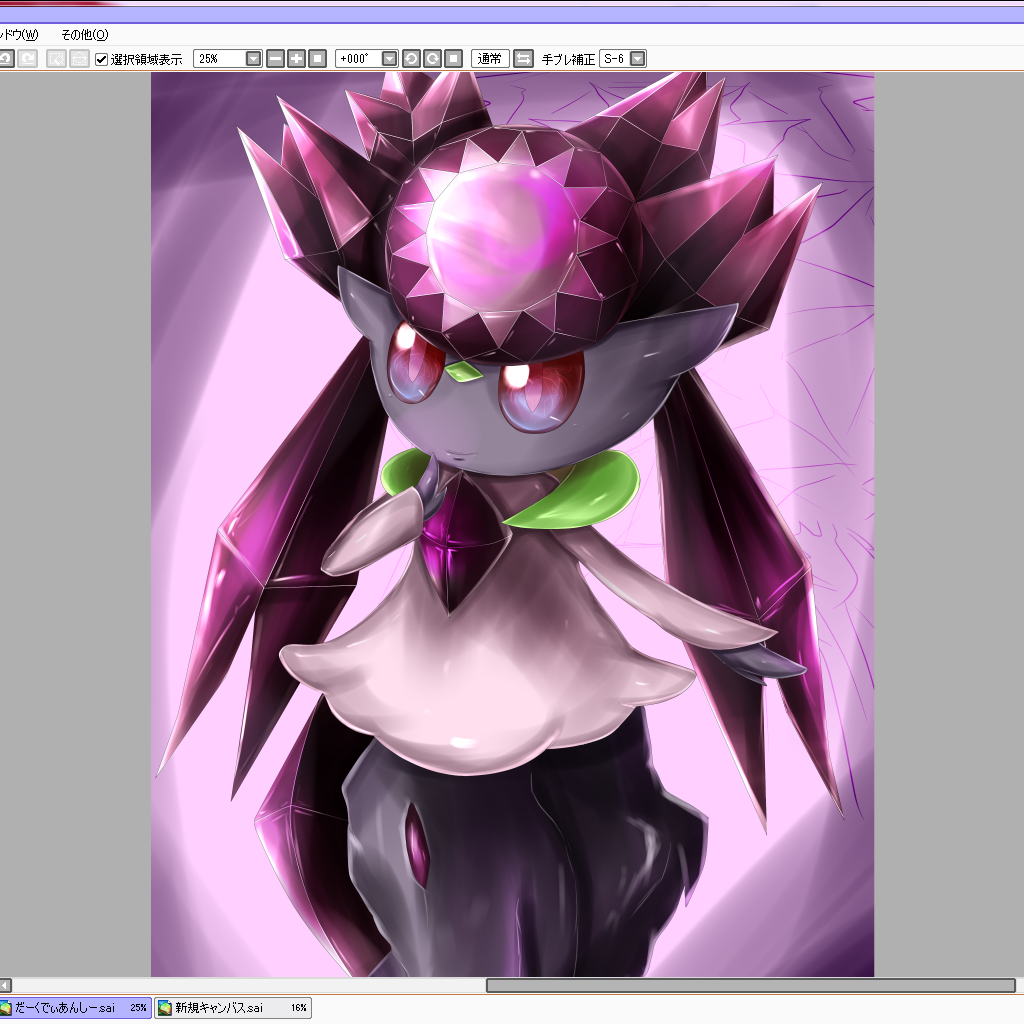
Task: Switch to the だーくでぃあんしー.sai canvas tab
Action: (x=75, y=1008)
